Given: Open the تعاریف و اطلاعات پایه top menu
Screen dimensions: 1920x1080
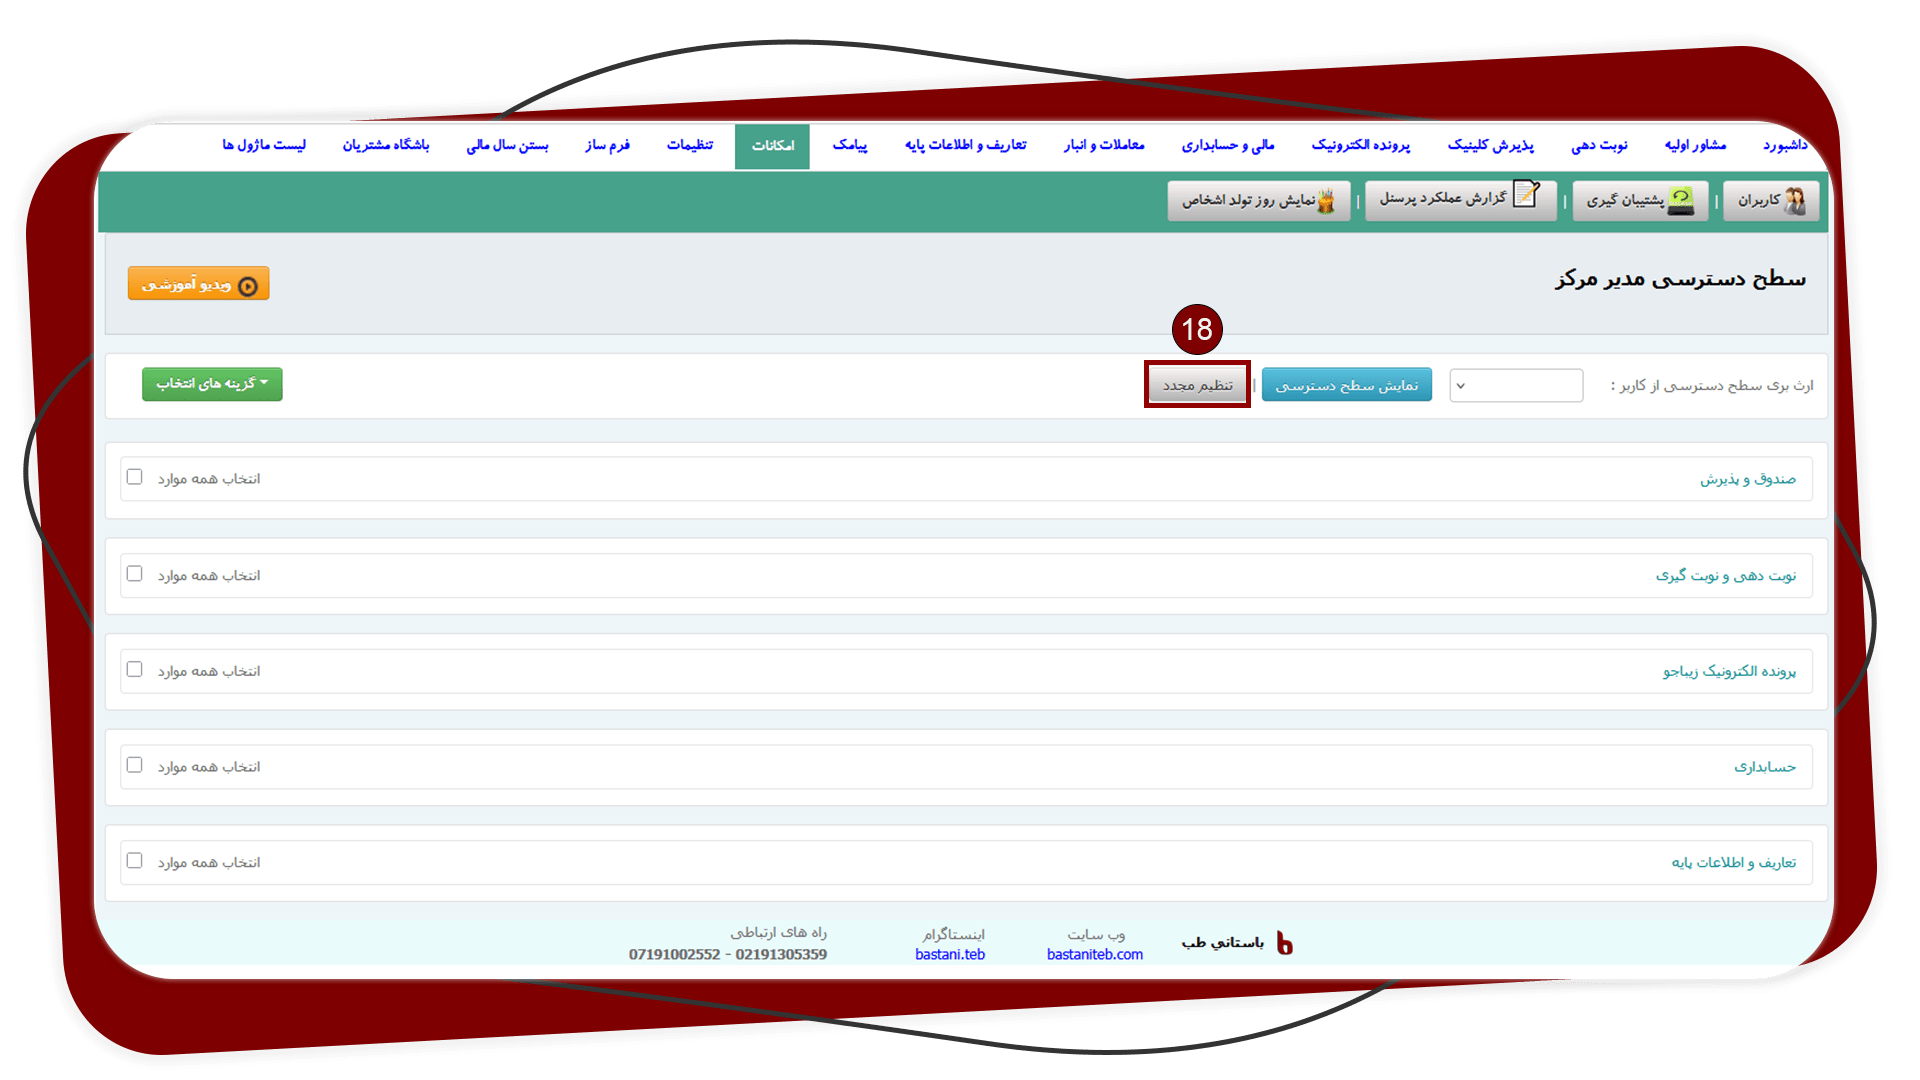Looking at the screenshot, I should [x=965, y=146].
